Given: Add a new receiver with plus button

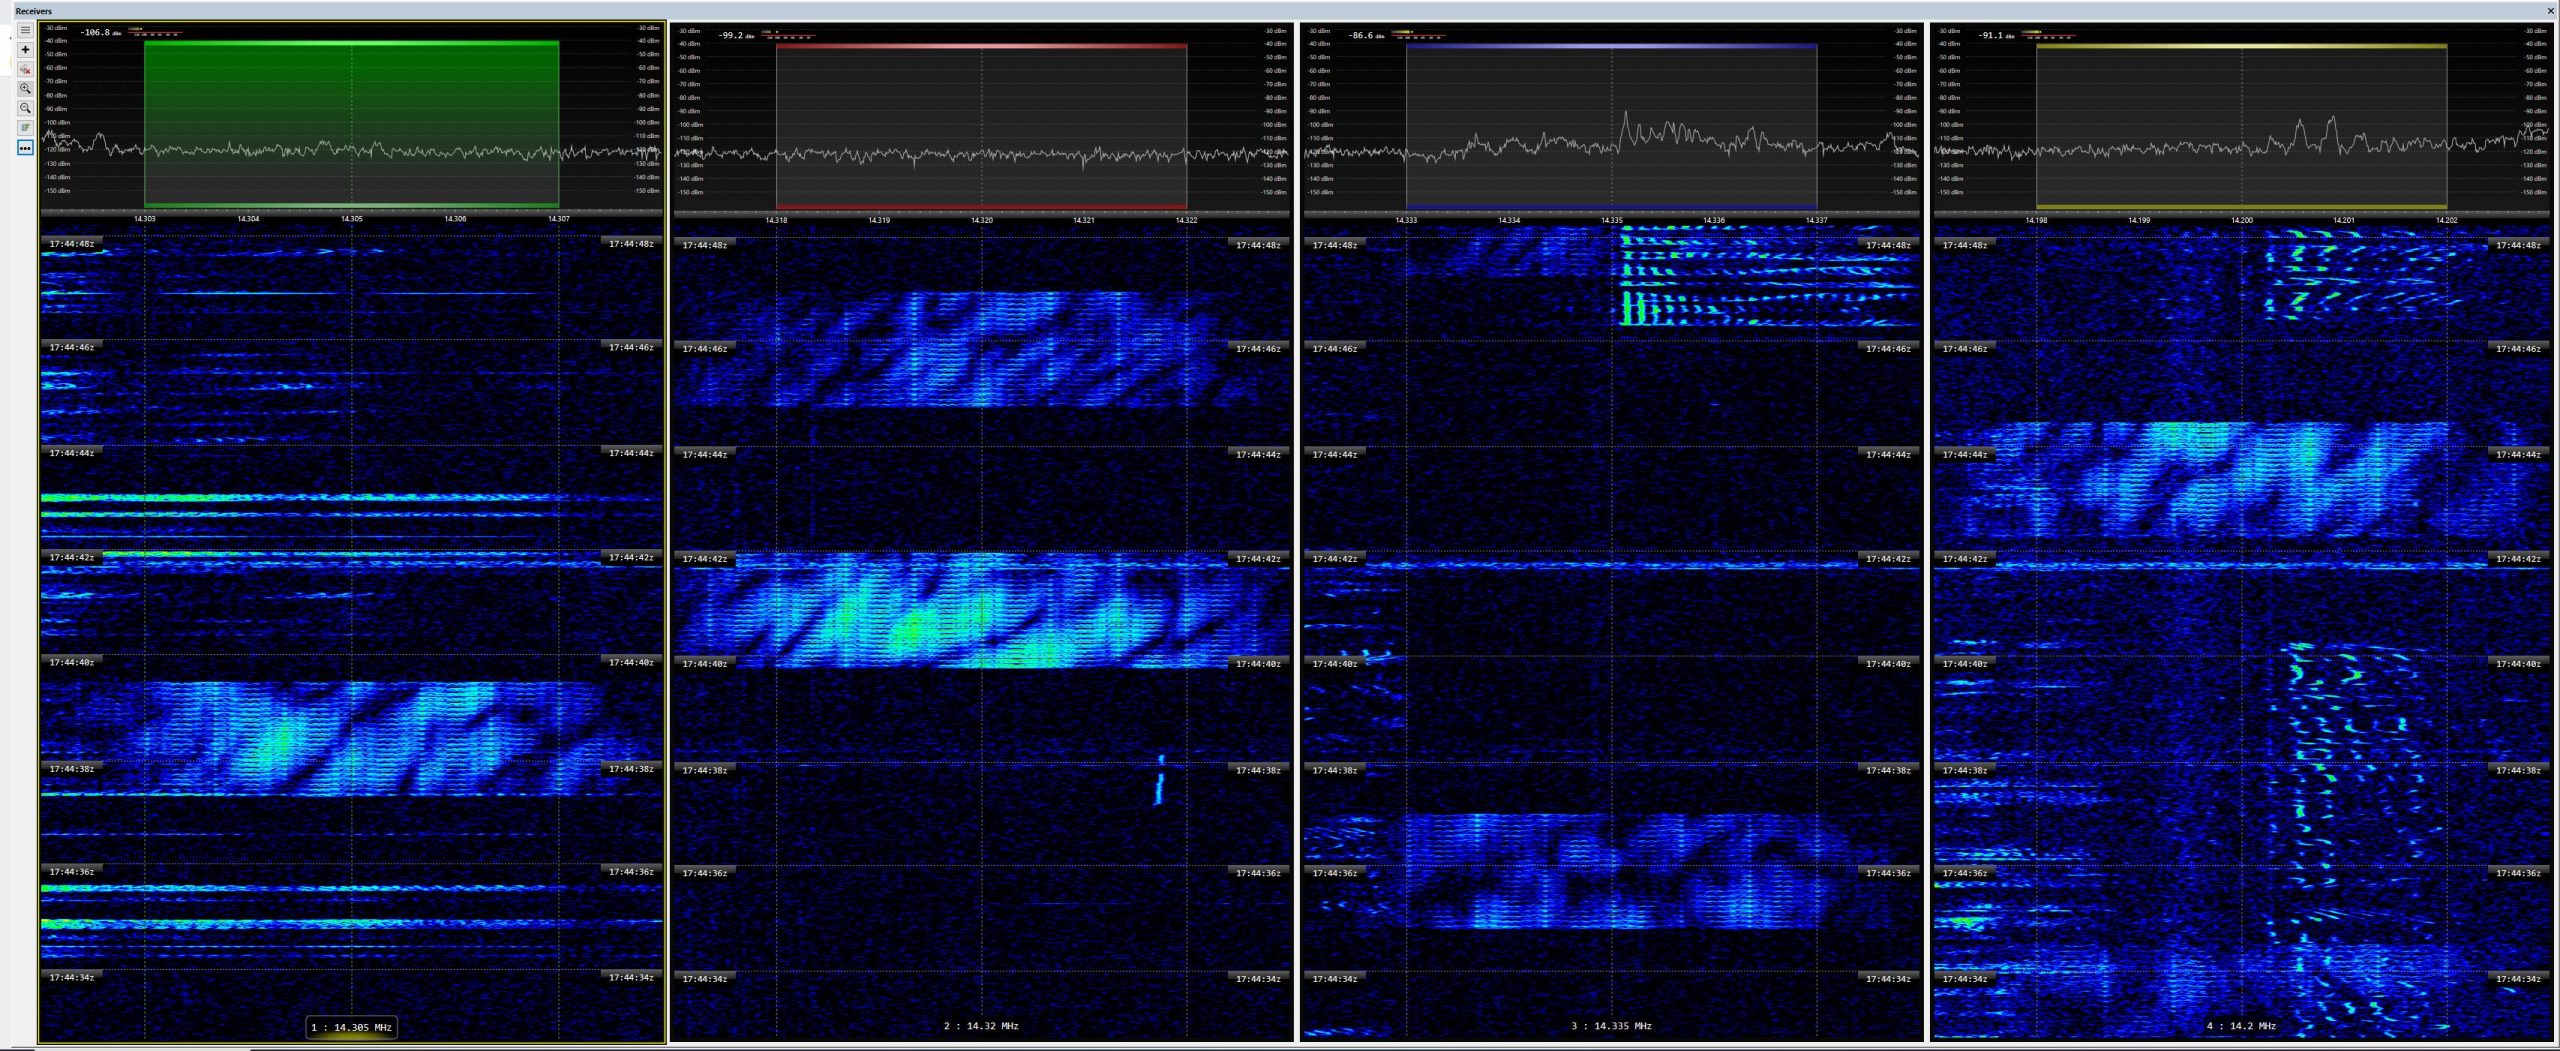Looking at the screenshot, I should pos(26,50).
